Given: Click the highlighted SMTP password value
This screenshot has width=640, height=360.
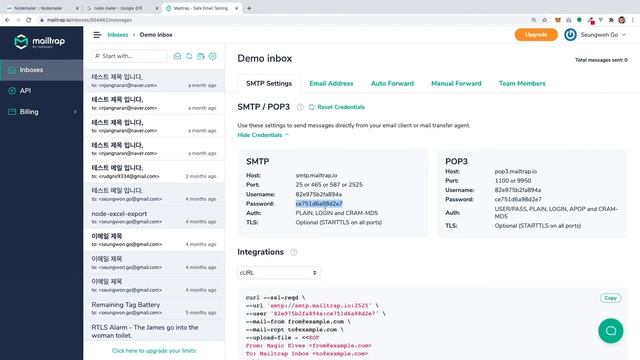Looking at the screenshot, I should pyautogui.click(x=319, y=204).
